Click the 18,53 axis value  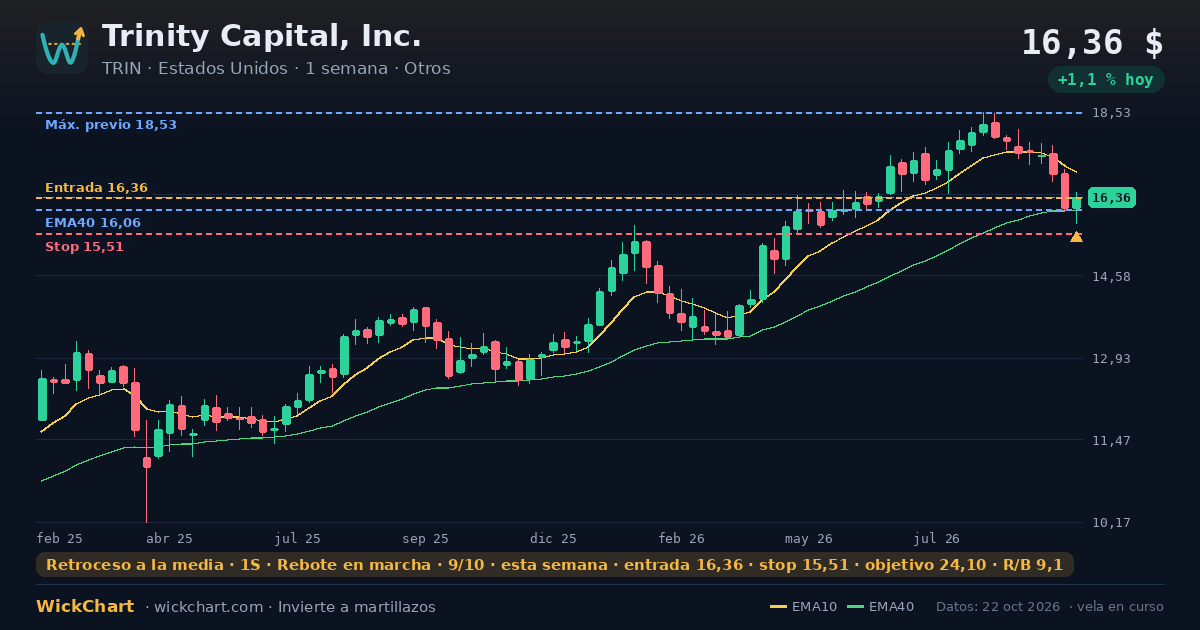1110,113
